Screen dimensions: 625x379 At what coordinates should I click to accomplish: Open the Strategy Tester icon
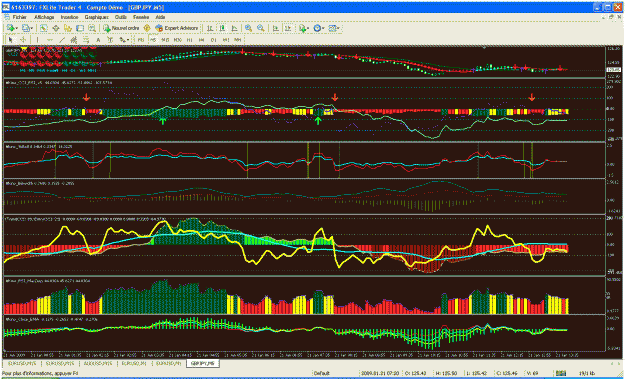[x=92, y=28]
